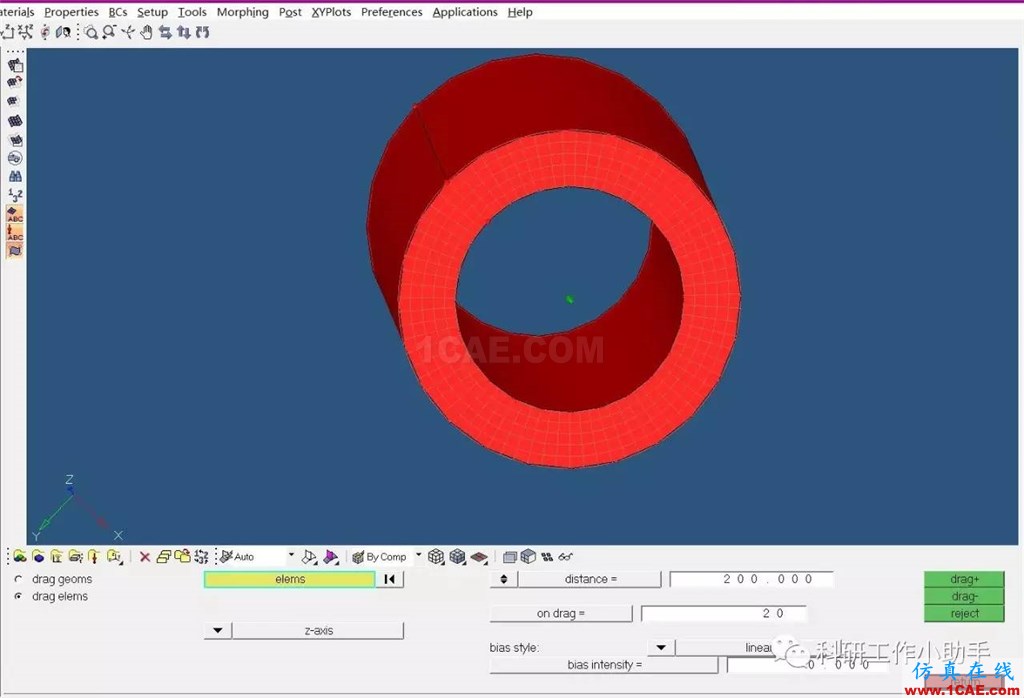The width and height of the screenshot is (1024, 698).
Task: Open the Post menu
Action: click(x=290, y=12)
